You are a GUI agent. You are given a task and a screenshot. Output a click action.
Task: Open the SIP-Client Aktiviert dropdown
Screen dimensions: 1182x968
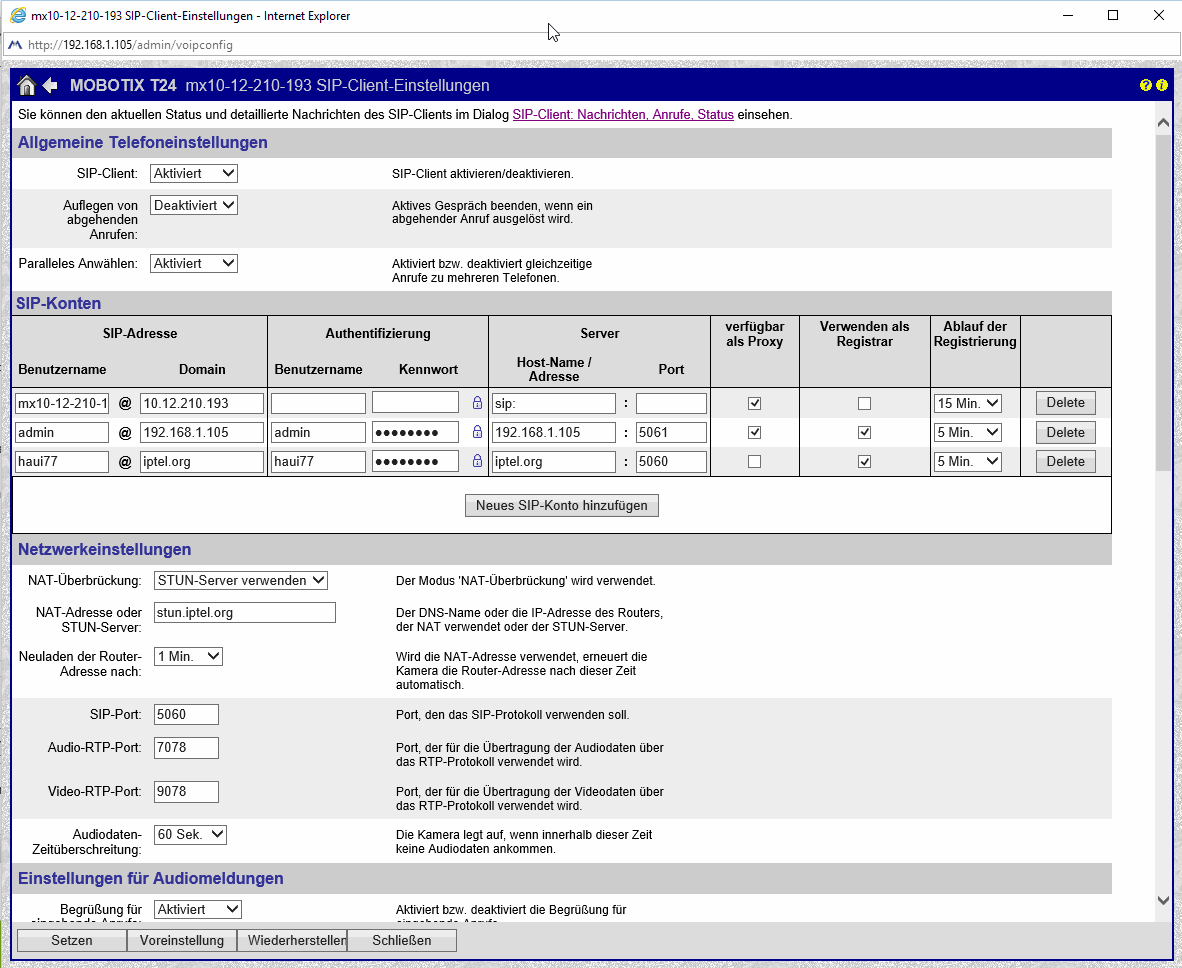194,174
